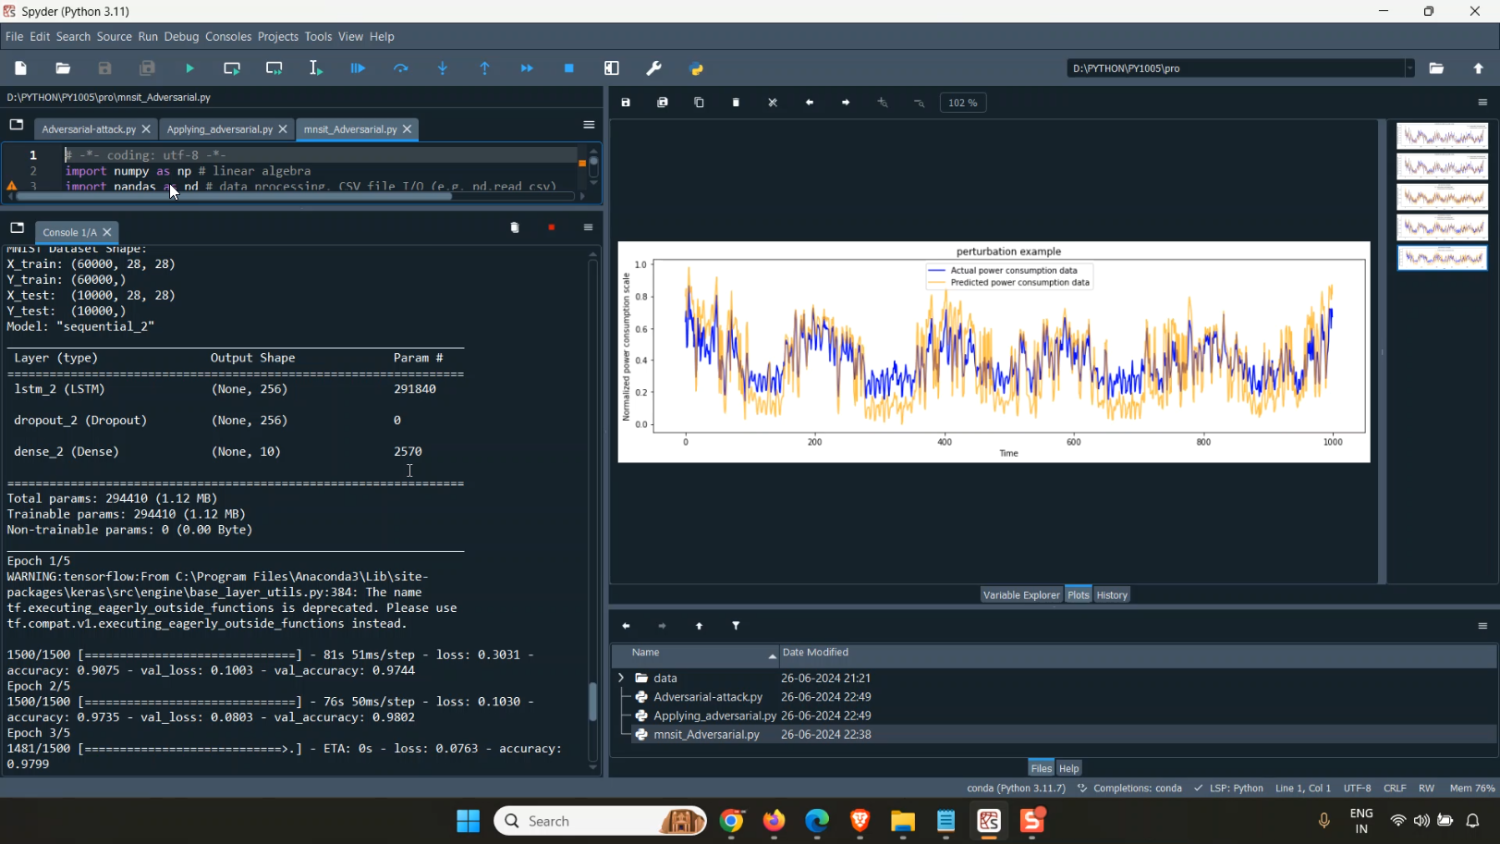Click the Run file play icon

click(190, 69)
